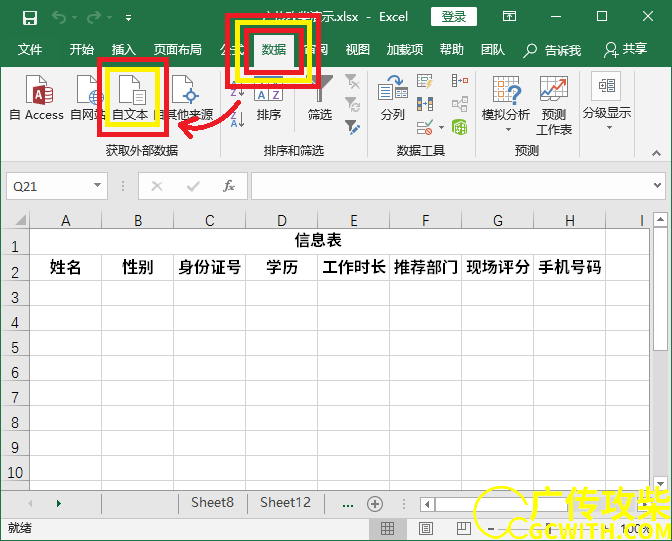Image resolution: width=672 pixels, height=541 pixels.
Task: Click the 登录 (Sign in) button
Action: click(453, 17)
